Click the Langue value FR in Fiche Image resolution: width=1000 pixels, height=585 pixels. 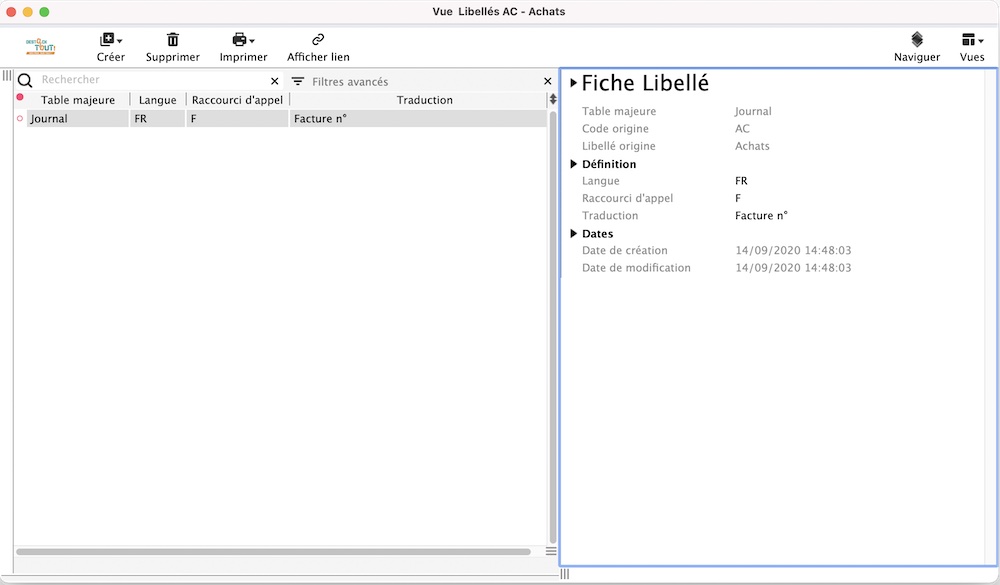(741, 181)
